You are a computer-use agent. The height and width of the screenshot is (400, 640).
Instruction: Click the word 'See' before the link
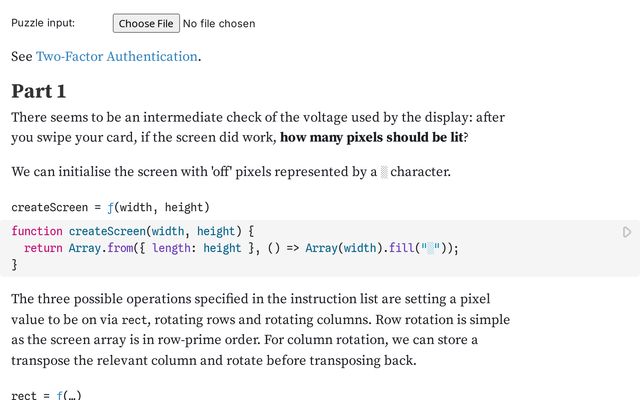tap(21, 57)
